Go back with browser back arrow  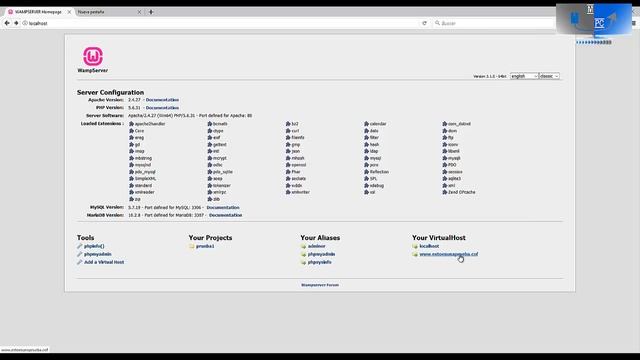pyautogui.click(x=7, y=23)
